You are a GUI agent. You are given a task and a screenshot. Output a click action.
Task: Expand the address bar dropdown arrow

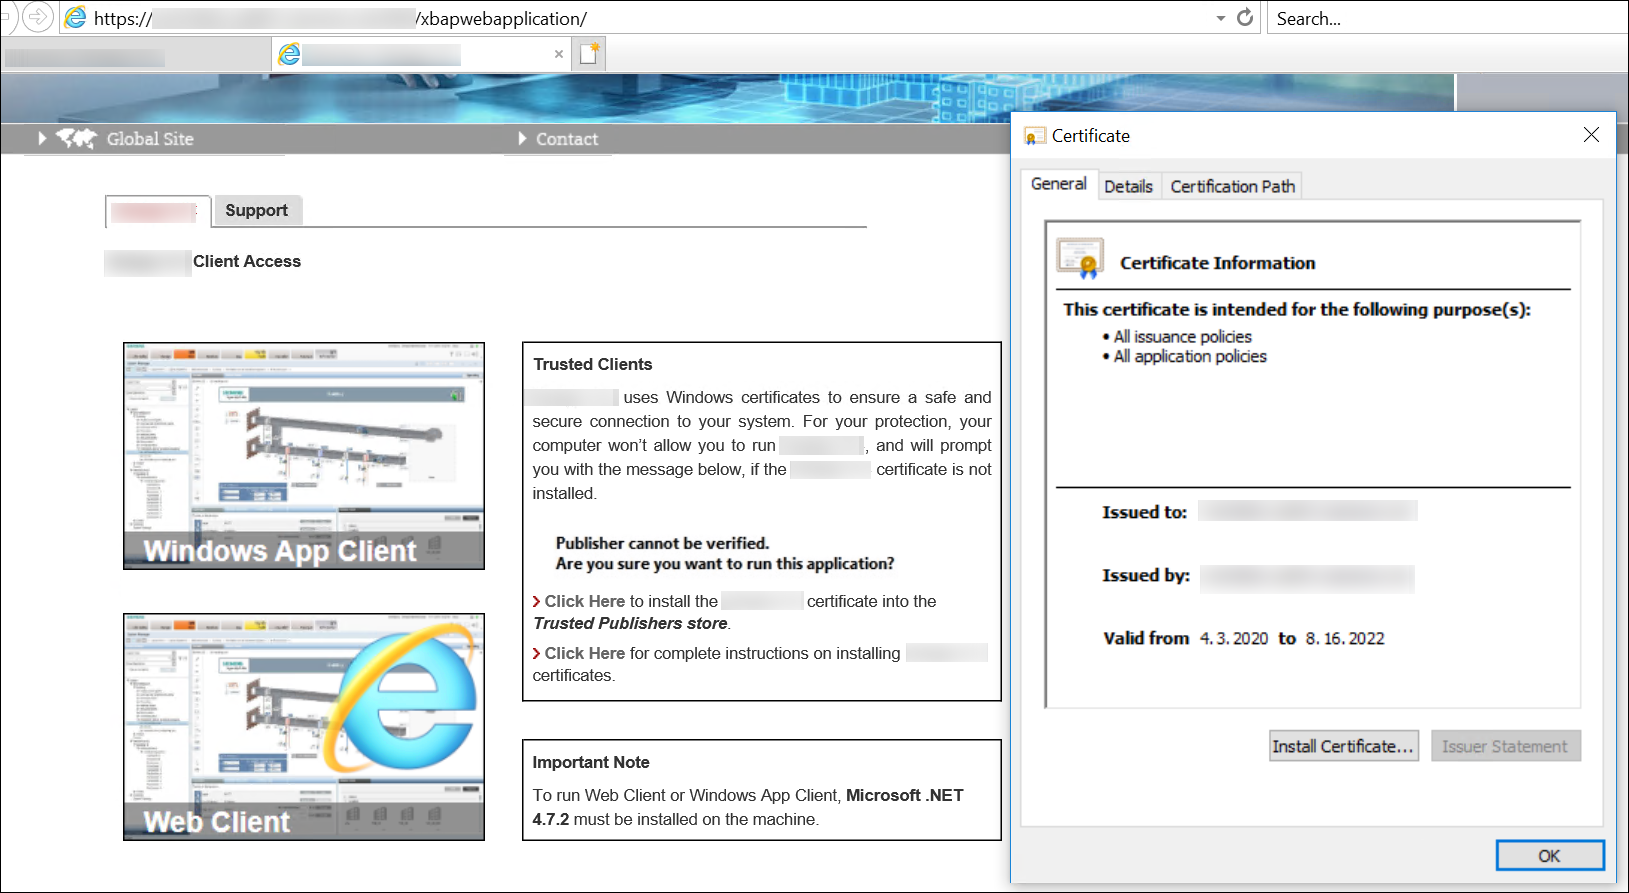[1220, 19]
